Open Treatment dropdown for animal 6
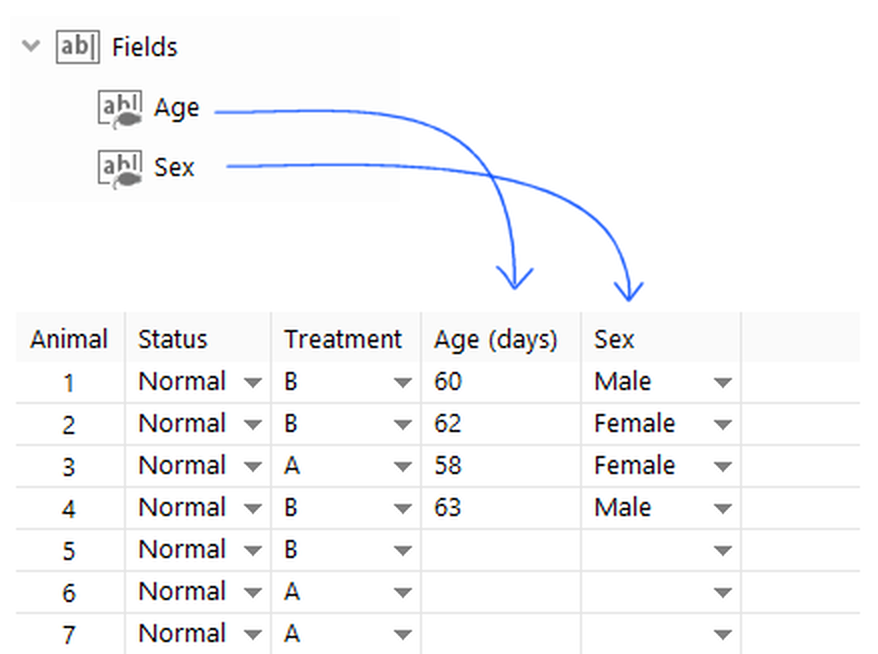Screen dimensions: 878x654 tap(402, 593)
